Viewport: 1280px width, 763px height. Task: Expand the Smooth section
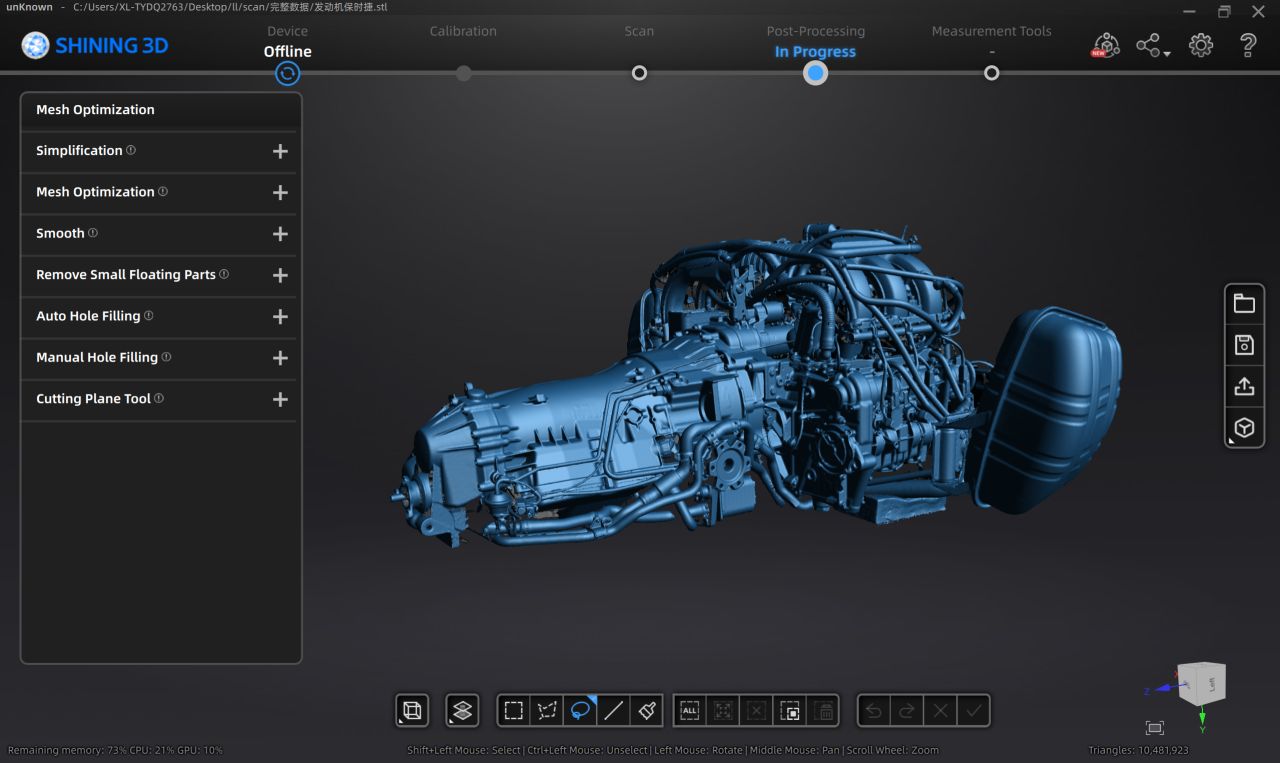tap(280, 234)
